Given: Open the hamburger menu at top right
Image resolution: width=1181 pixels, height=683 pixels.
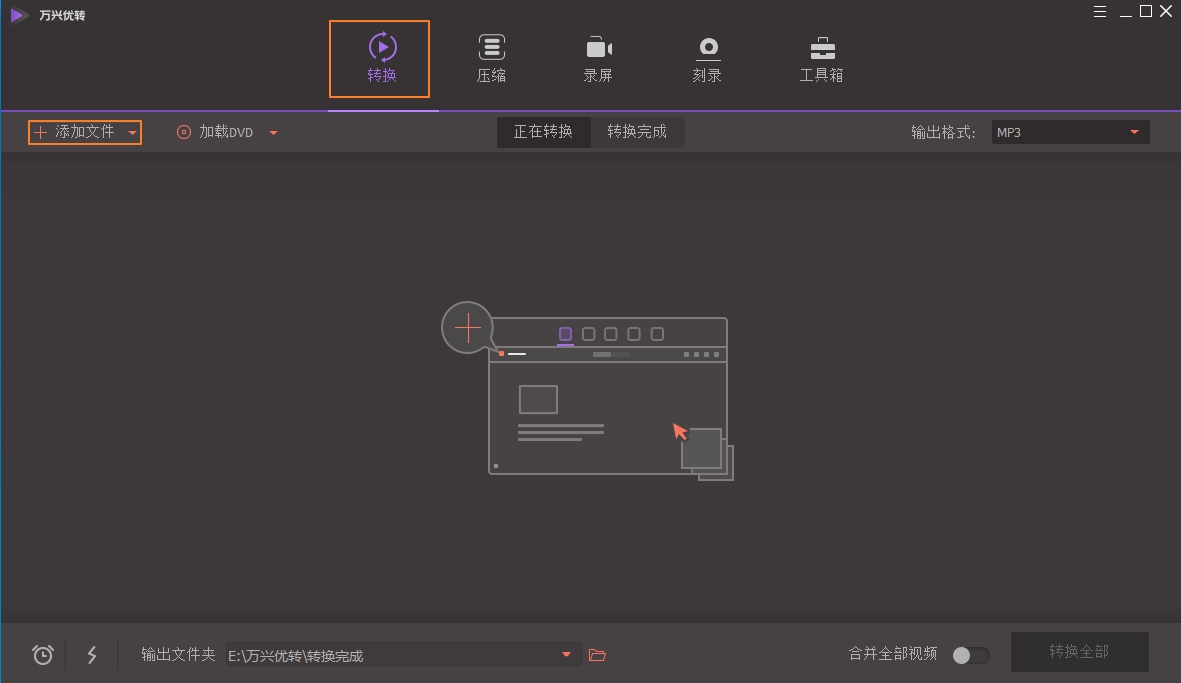Looking at the screenshot, I should (x=1099, y=11).
